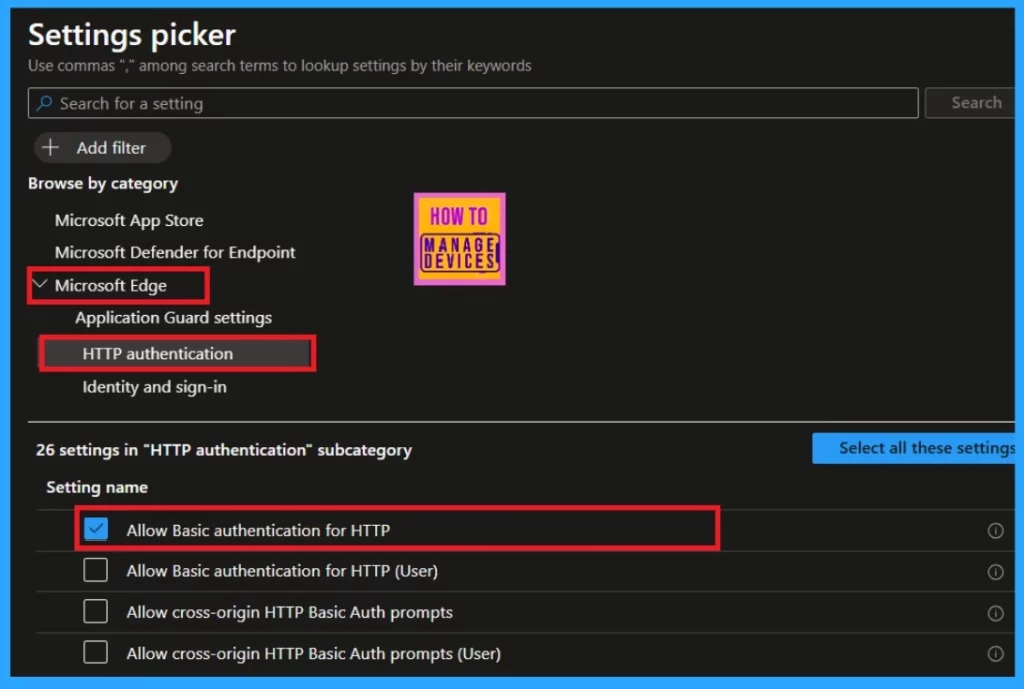This screenshot has width=1024, height=689.
Task: Check Allow Basic authentication for HTTP (User)
Action: [96, 570]
